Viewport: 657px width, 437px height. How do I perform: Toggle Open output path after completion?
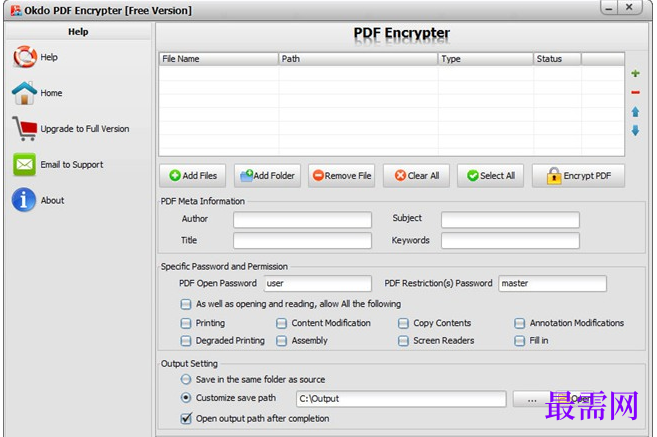click(186, 418)
